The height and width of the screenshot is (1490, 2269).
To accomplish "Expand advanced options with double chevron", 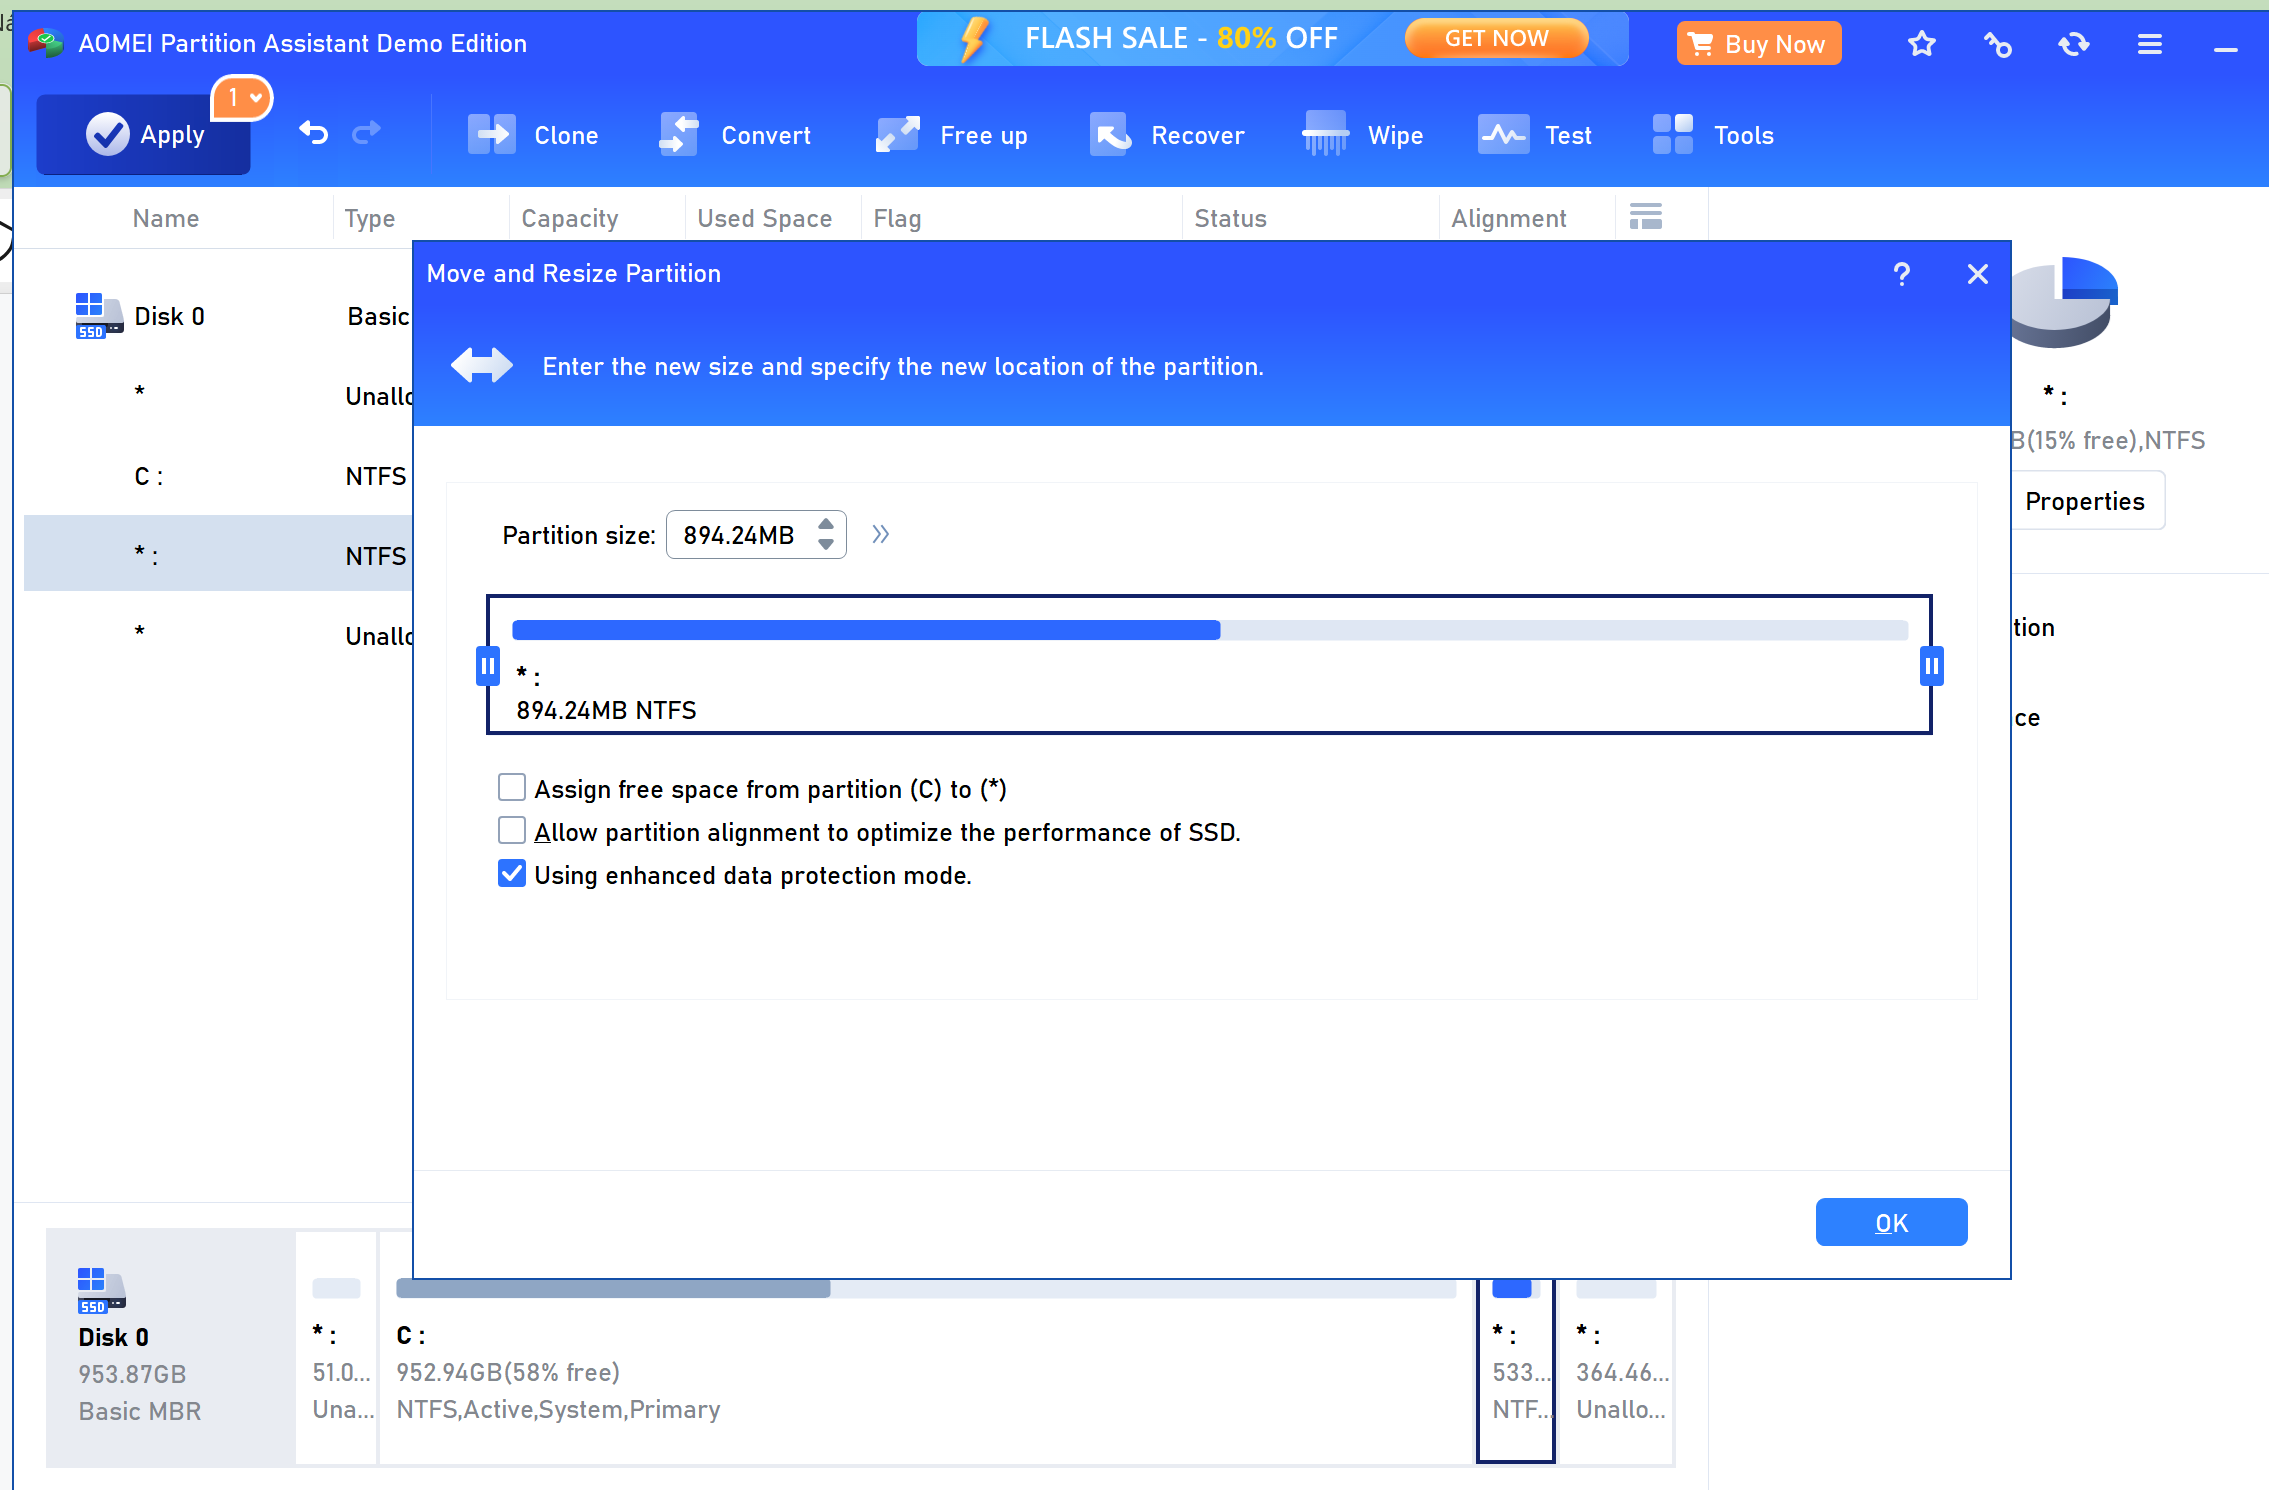I will 880,534.
